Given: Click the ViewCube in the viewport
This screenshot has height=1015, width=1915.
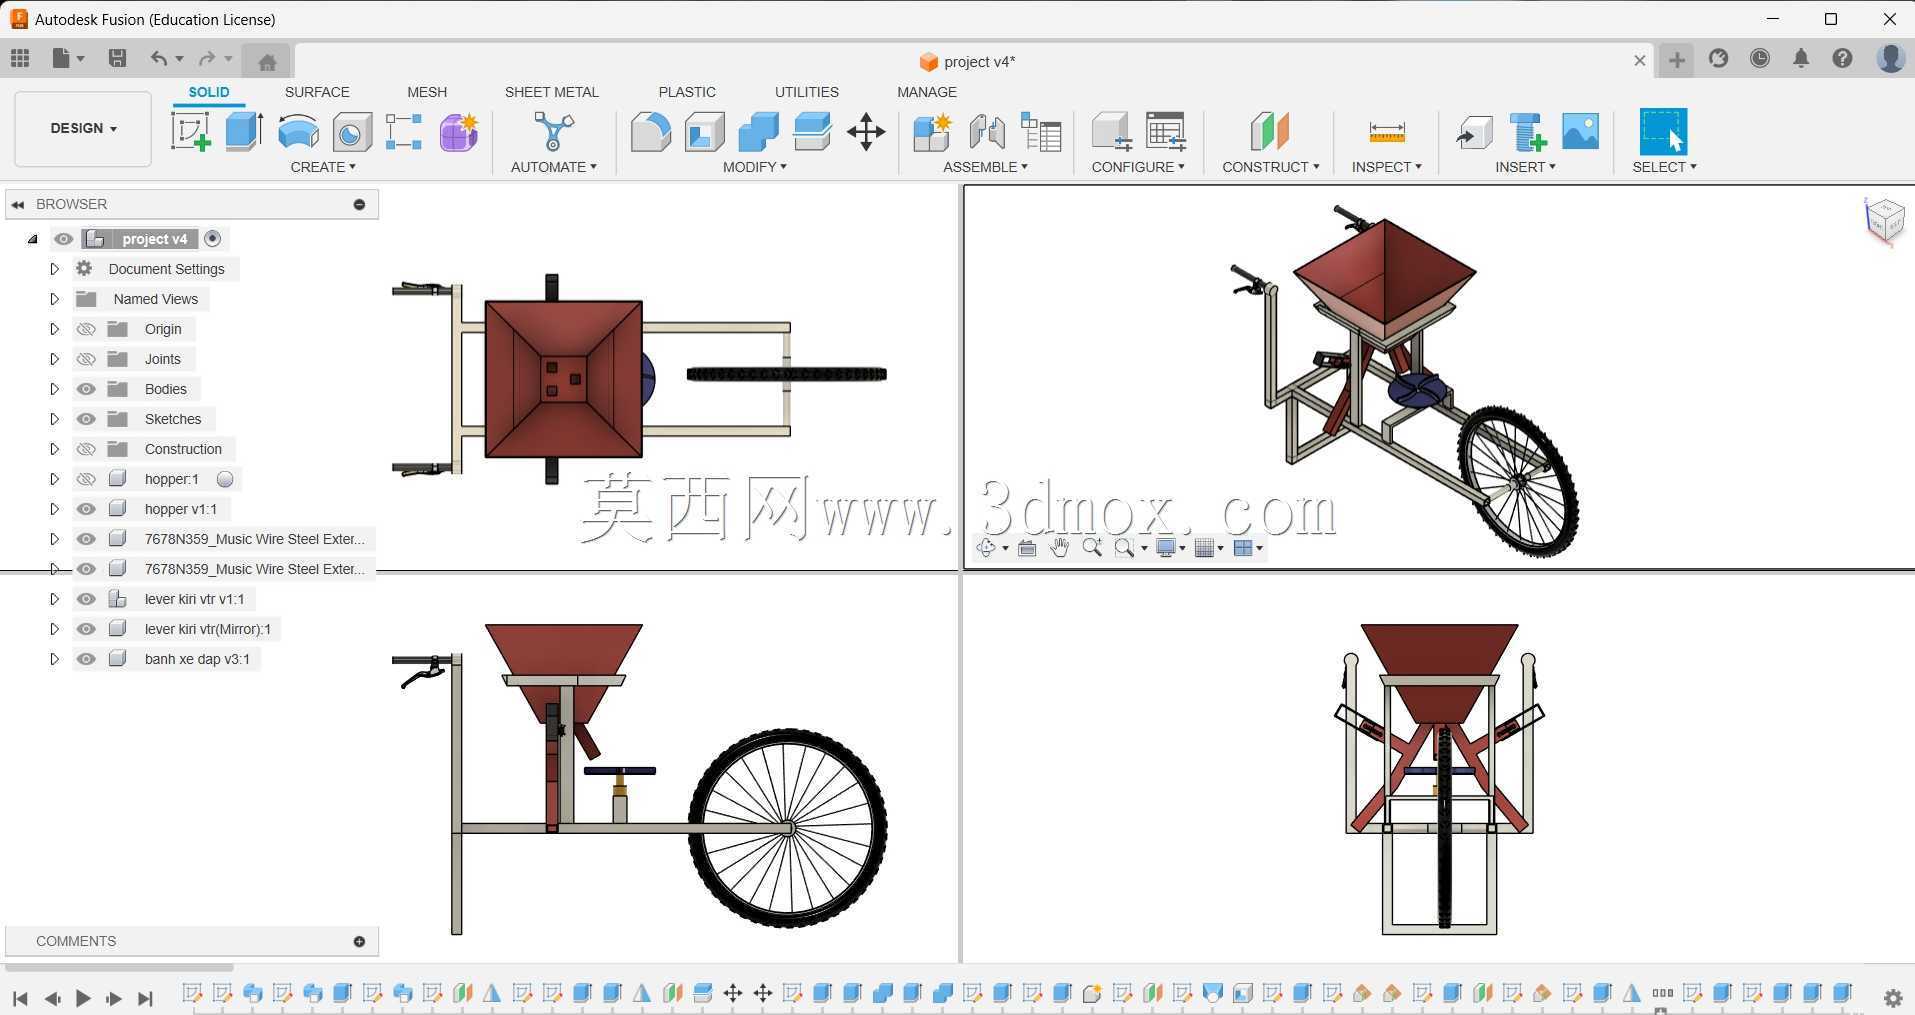Looking at the screenshot, I should pos(1884,219).
